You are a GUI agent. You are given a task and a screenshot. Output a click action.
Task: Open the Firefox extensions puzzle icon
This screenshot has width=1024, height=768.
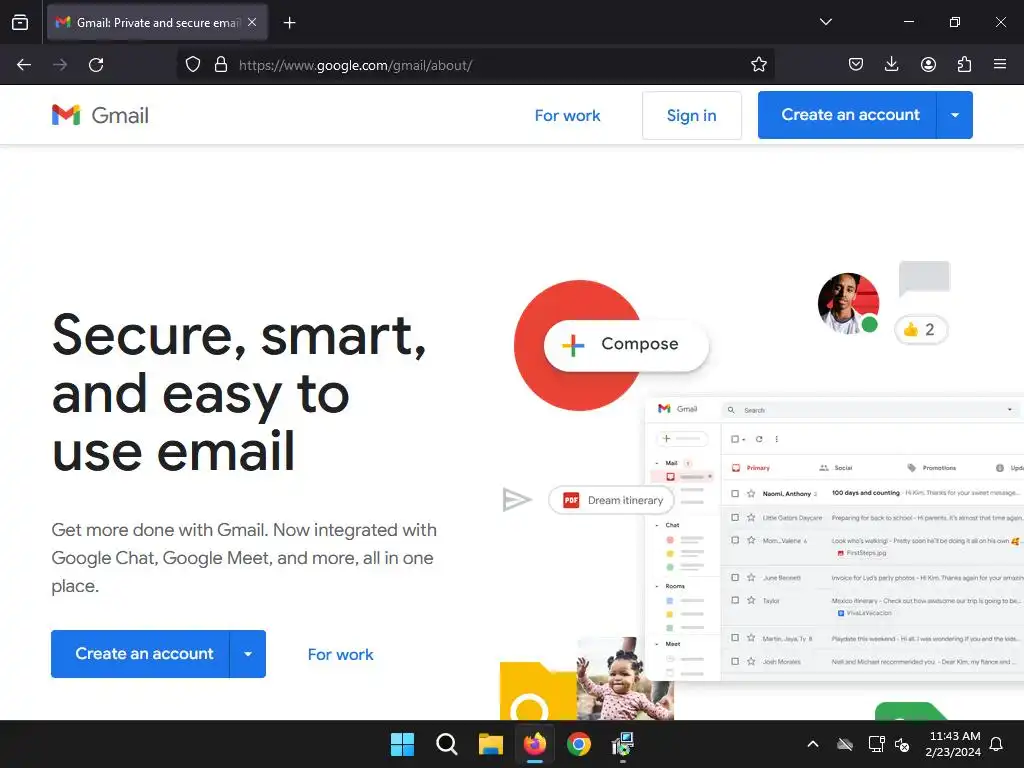pos(964,64)
